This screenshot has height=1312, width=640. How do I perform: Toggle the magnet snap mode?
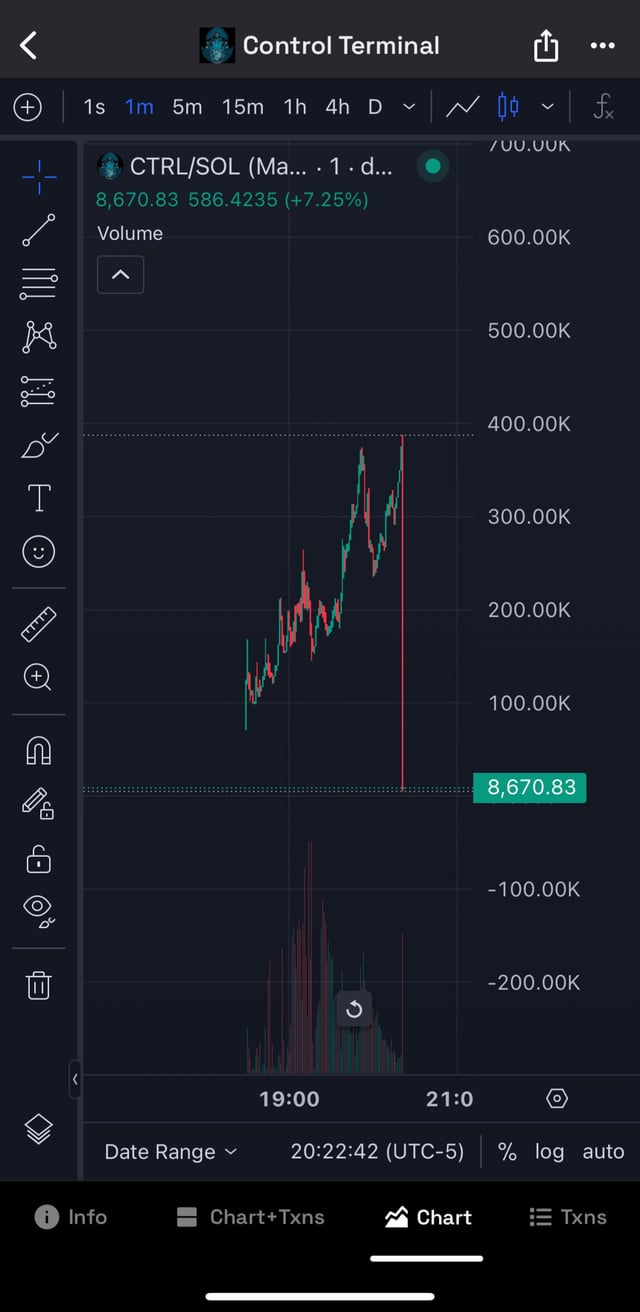coord(39,750)
